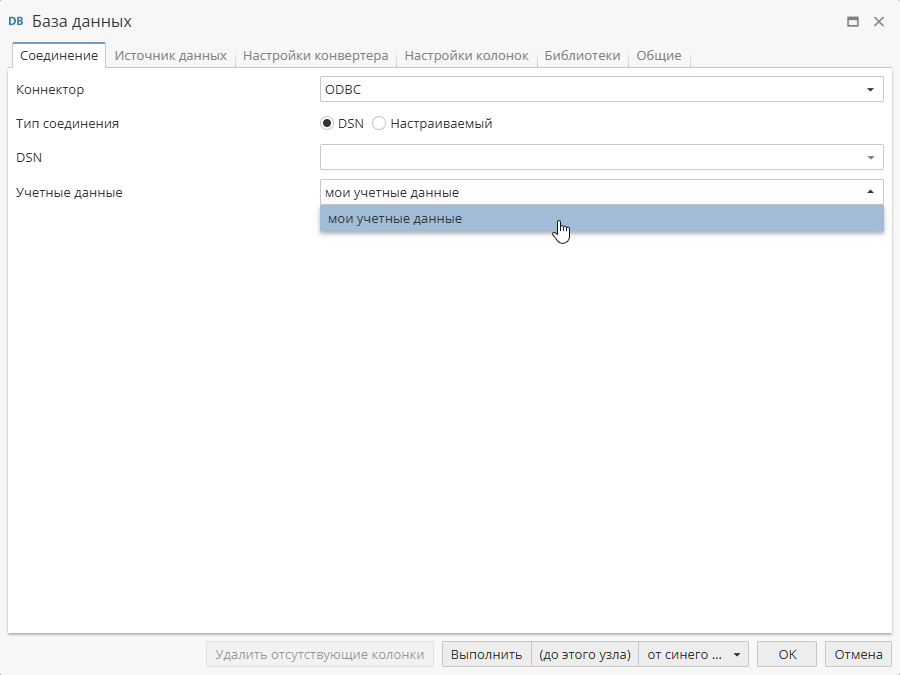Click Удалить отсутствующие колонки
The image size is (900, 675).
click(319, 654)
